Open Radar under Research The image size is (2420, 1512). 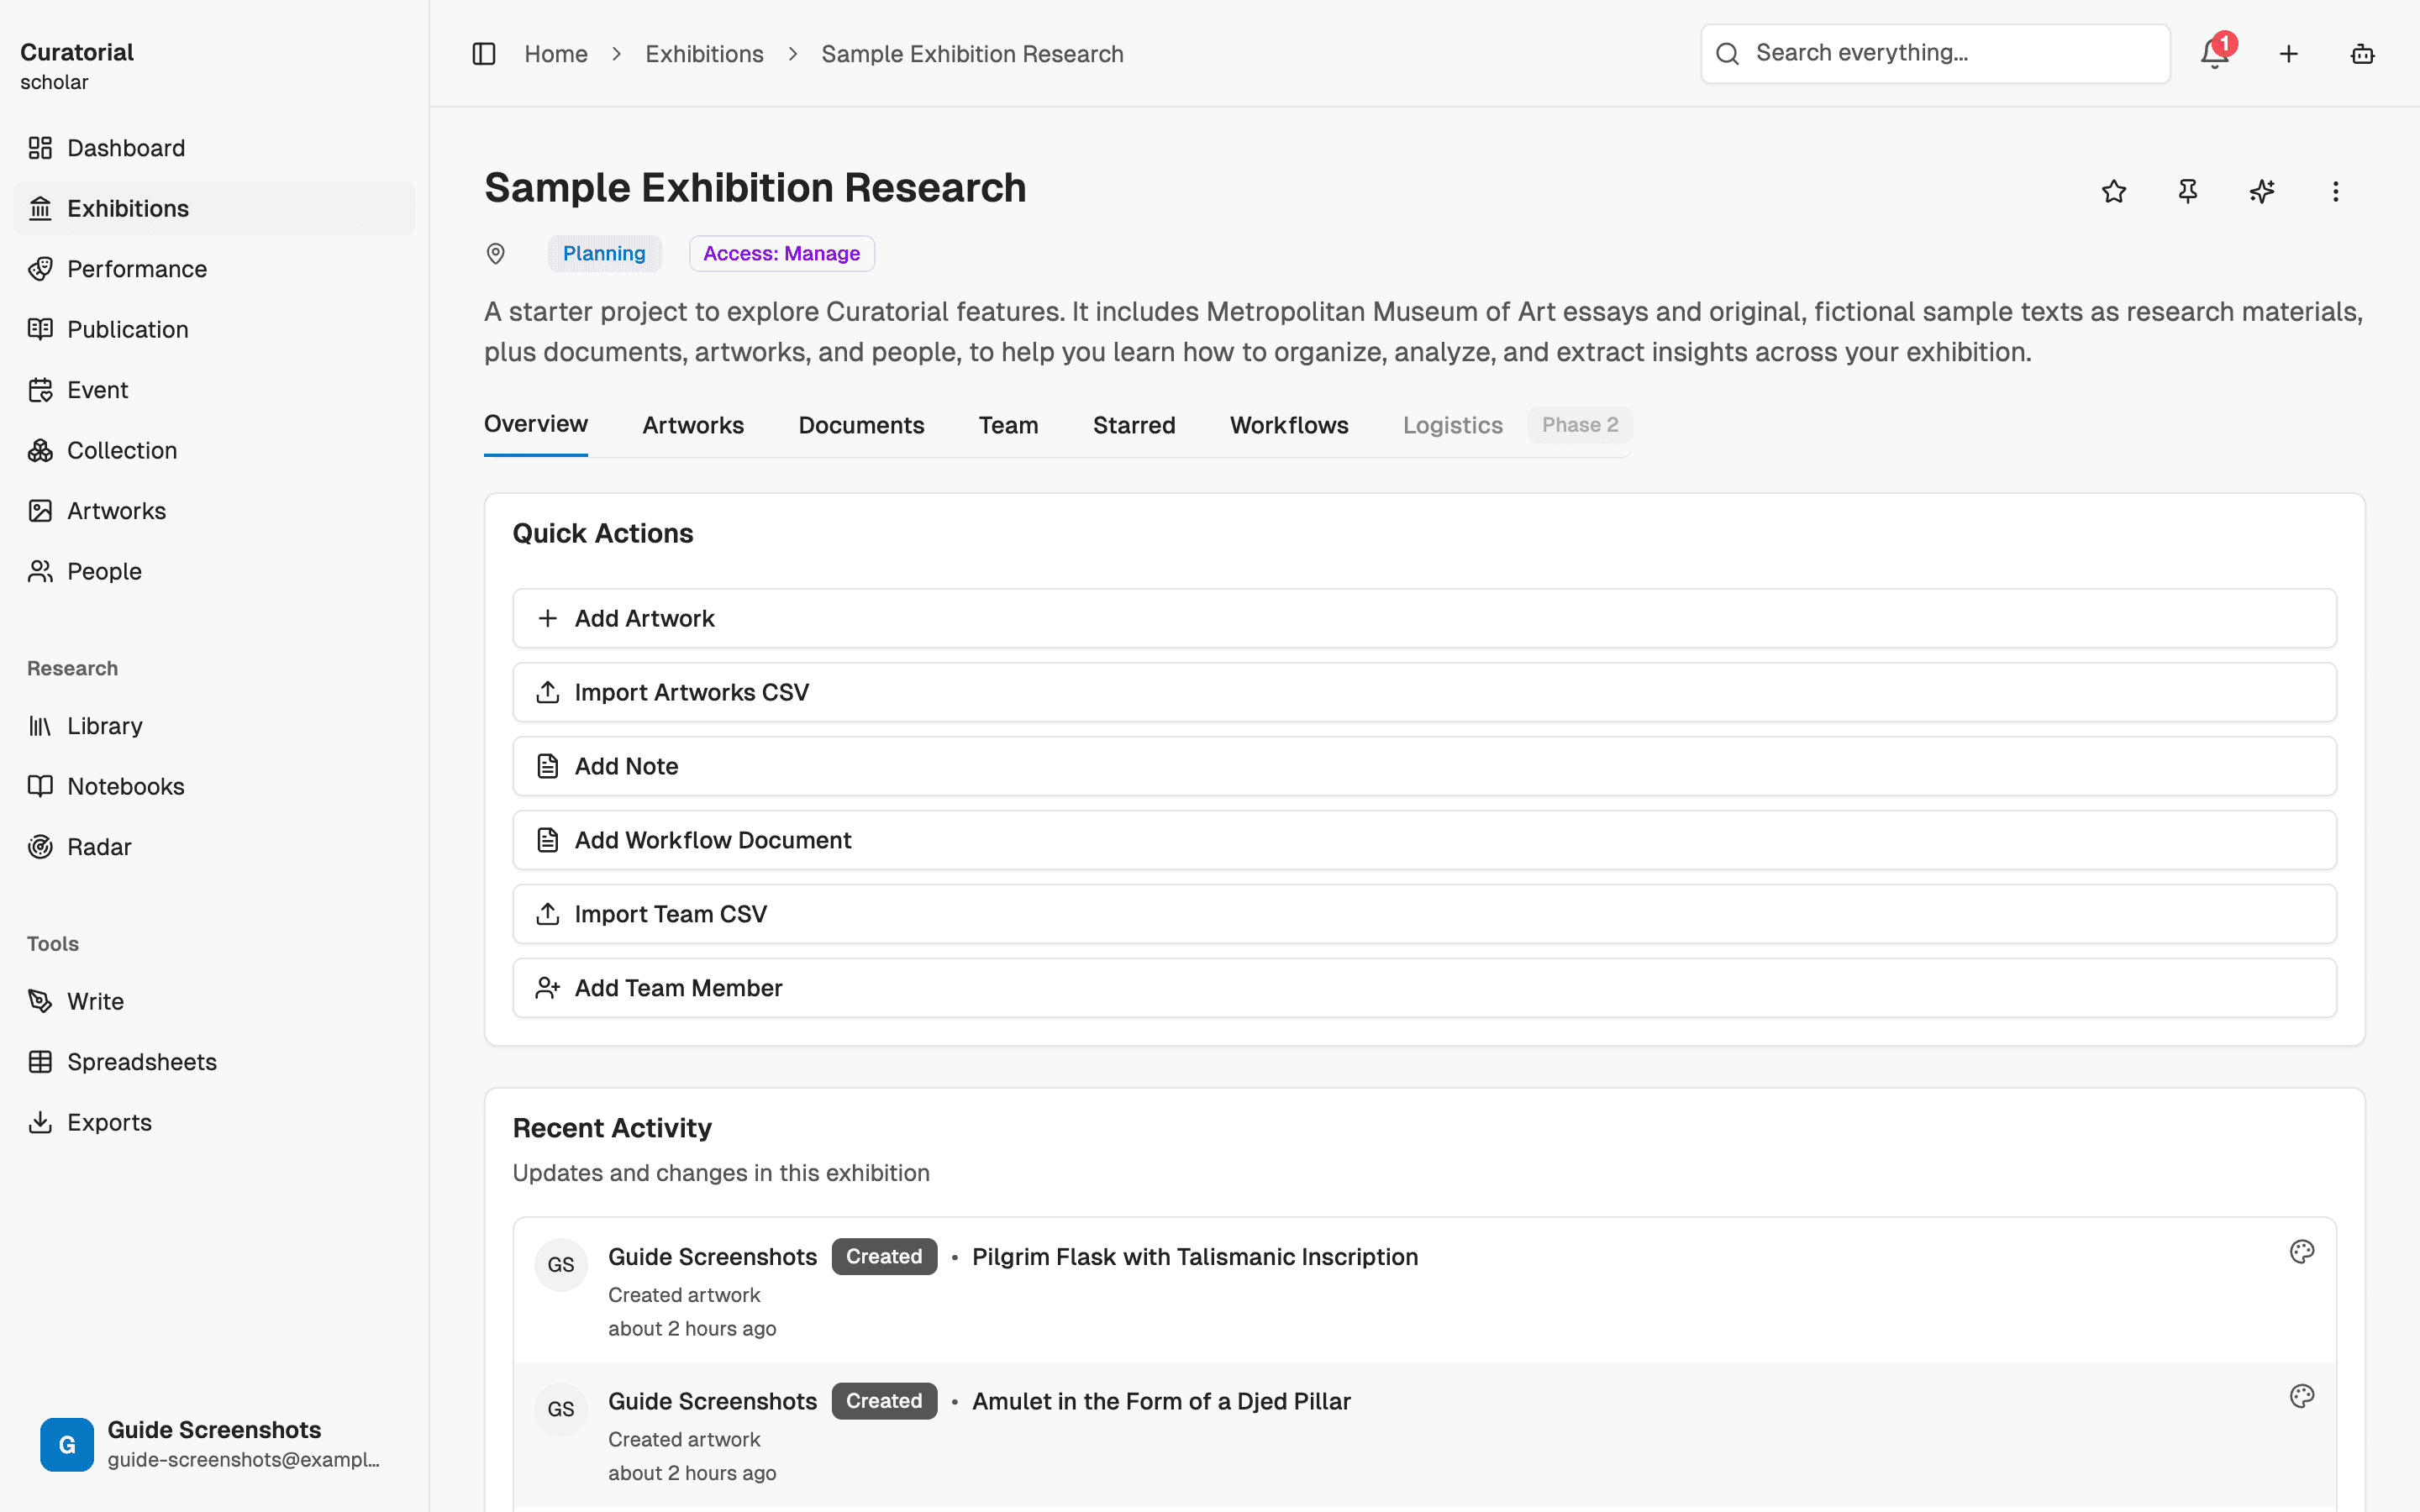click(214, 847)
